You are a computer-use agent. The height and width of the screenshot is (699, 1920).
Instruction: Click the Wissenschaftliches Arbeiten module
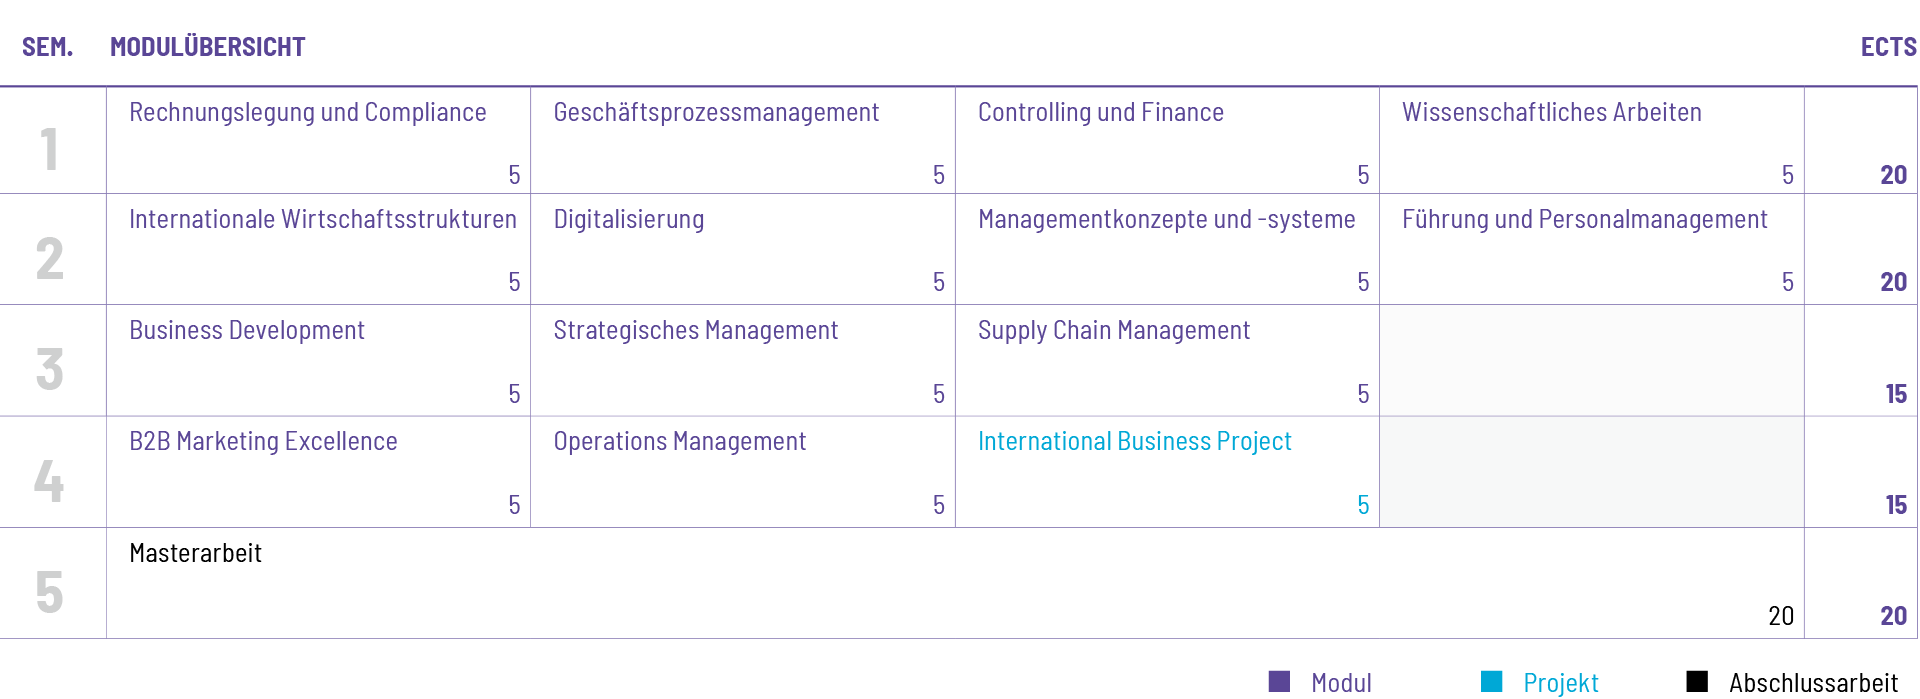coord(1592,140)
